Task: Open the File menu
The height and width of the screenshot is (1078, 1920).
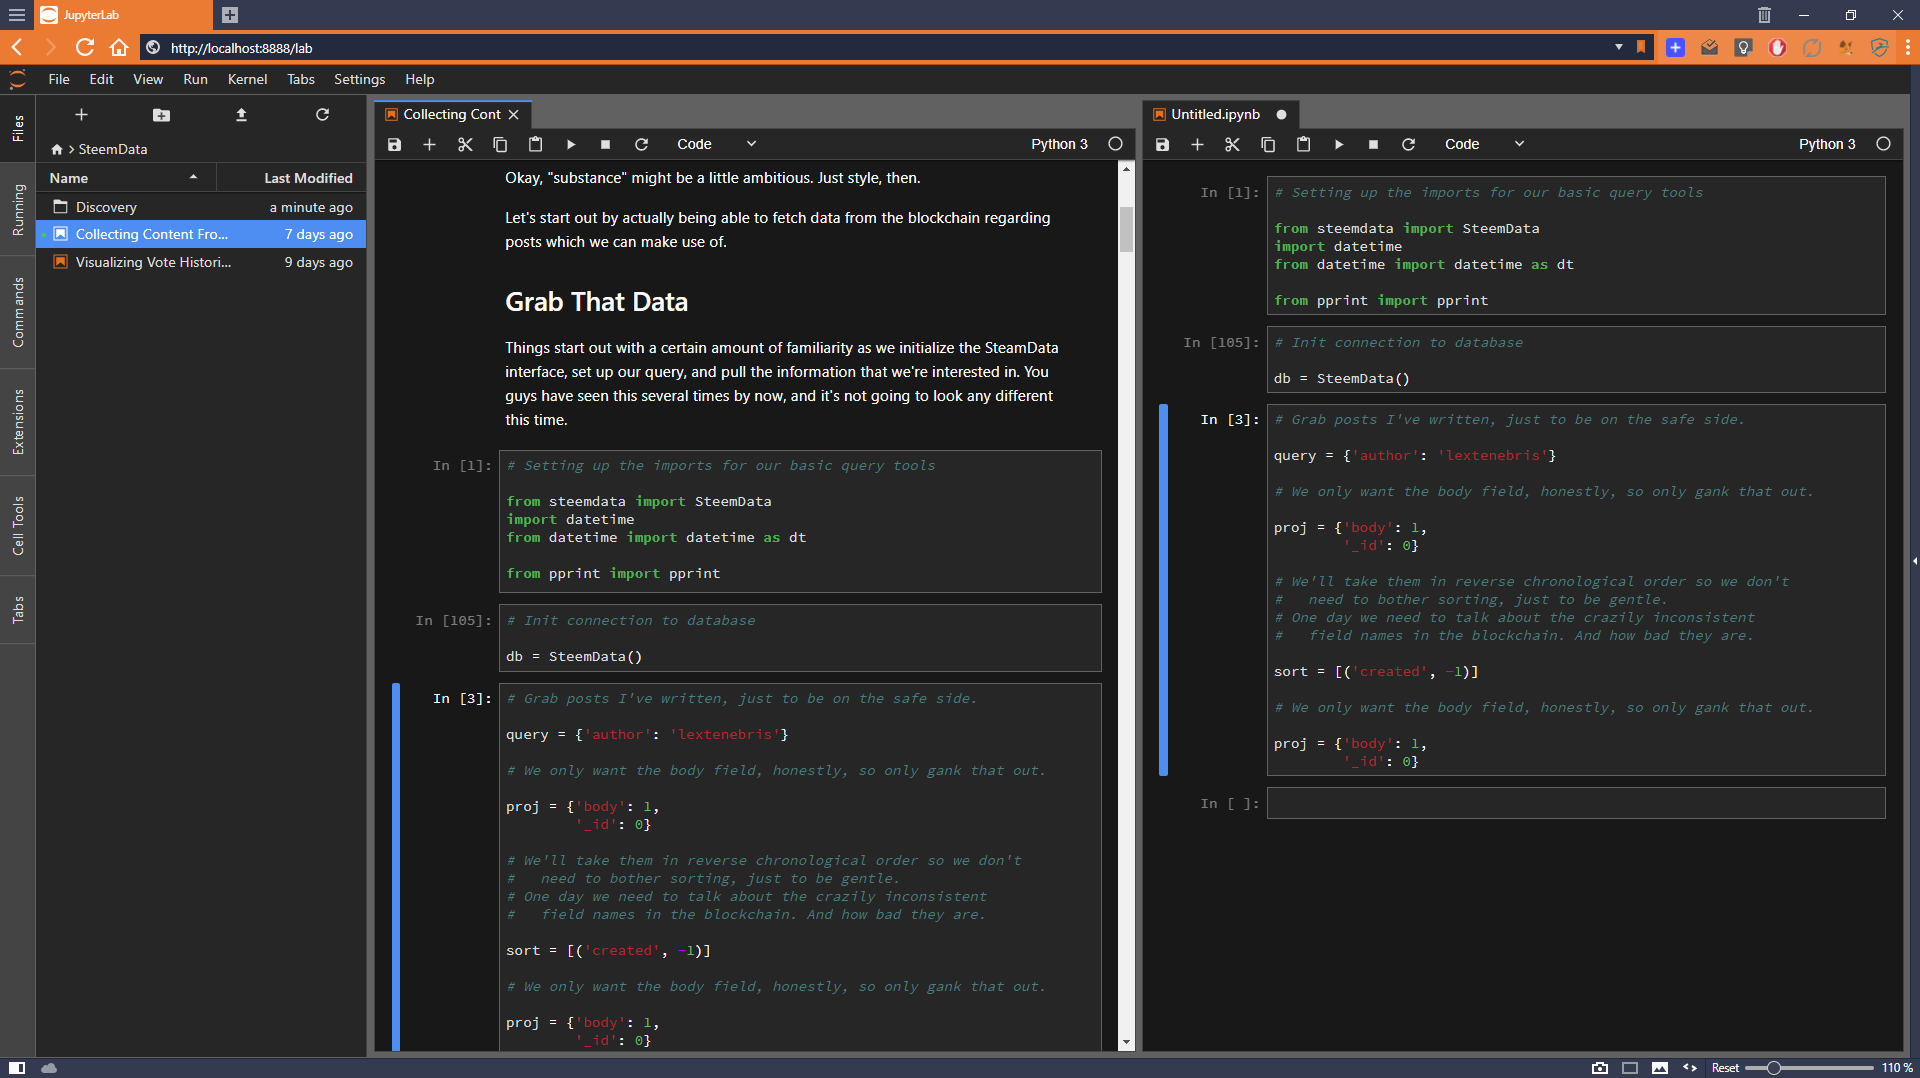Action: coord(59,79)
